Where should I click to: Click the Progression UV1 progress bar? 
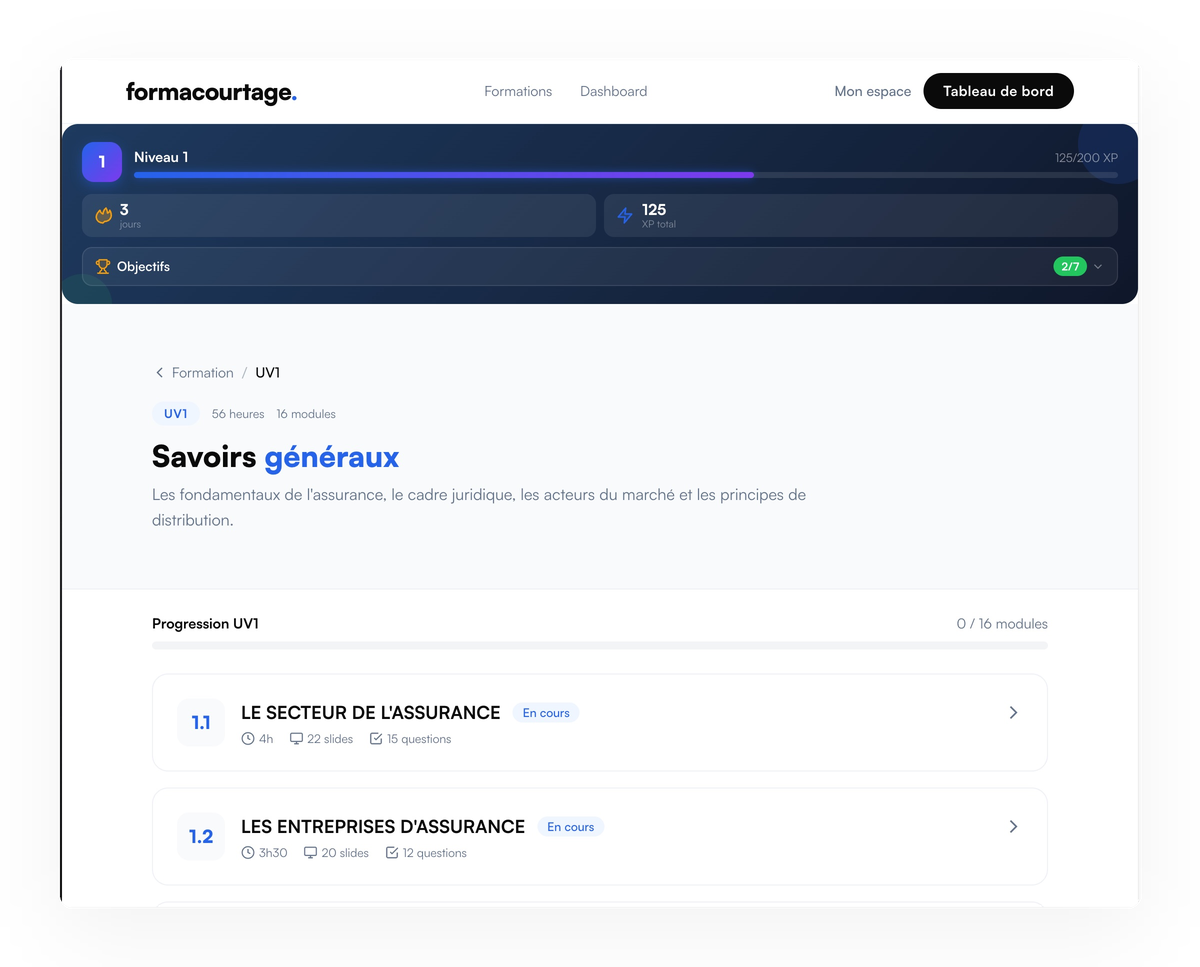tap(600, 646)
